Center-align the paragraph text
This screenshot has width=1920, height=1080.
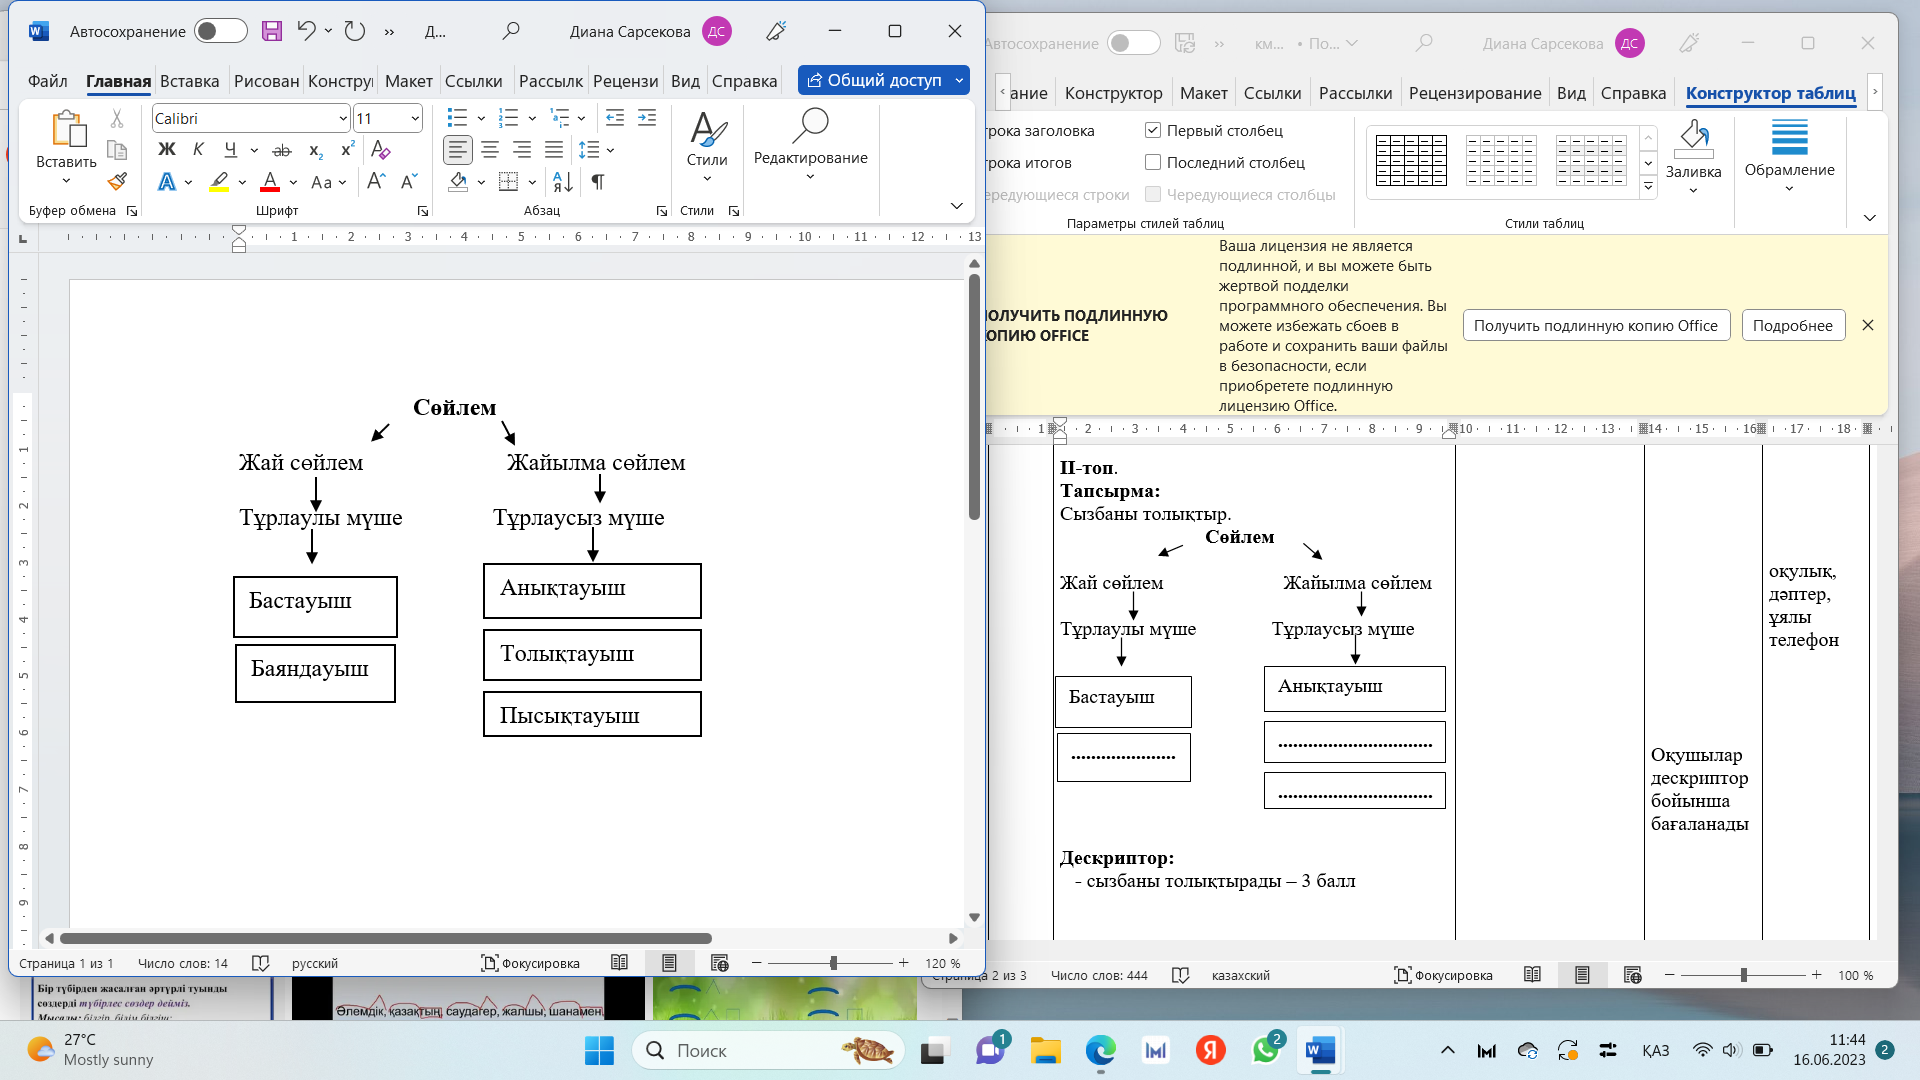point(490,150)
